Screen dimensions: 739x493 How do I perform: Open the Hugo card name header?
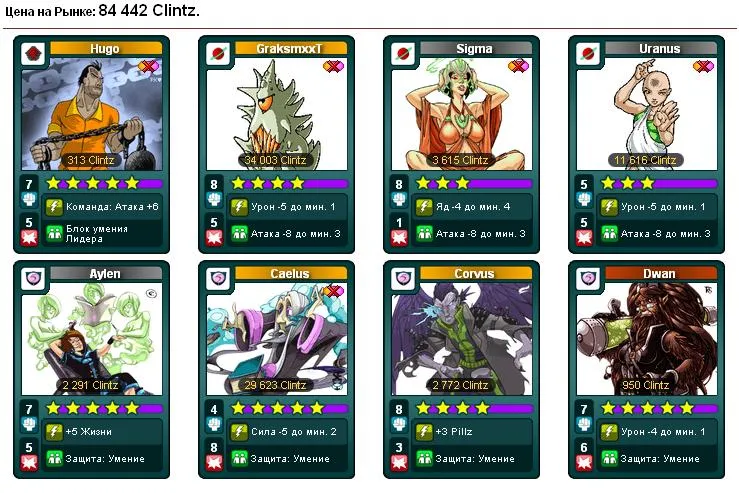pyautogui.click(x=106, y=49)
